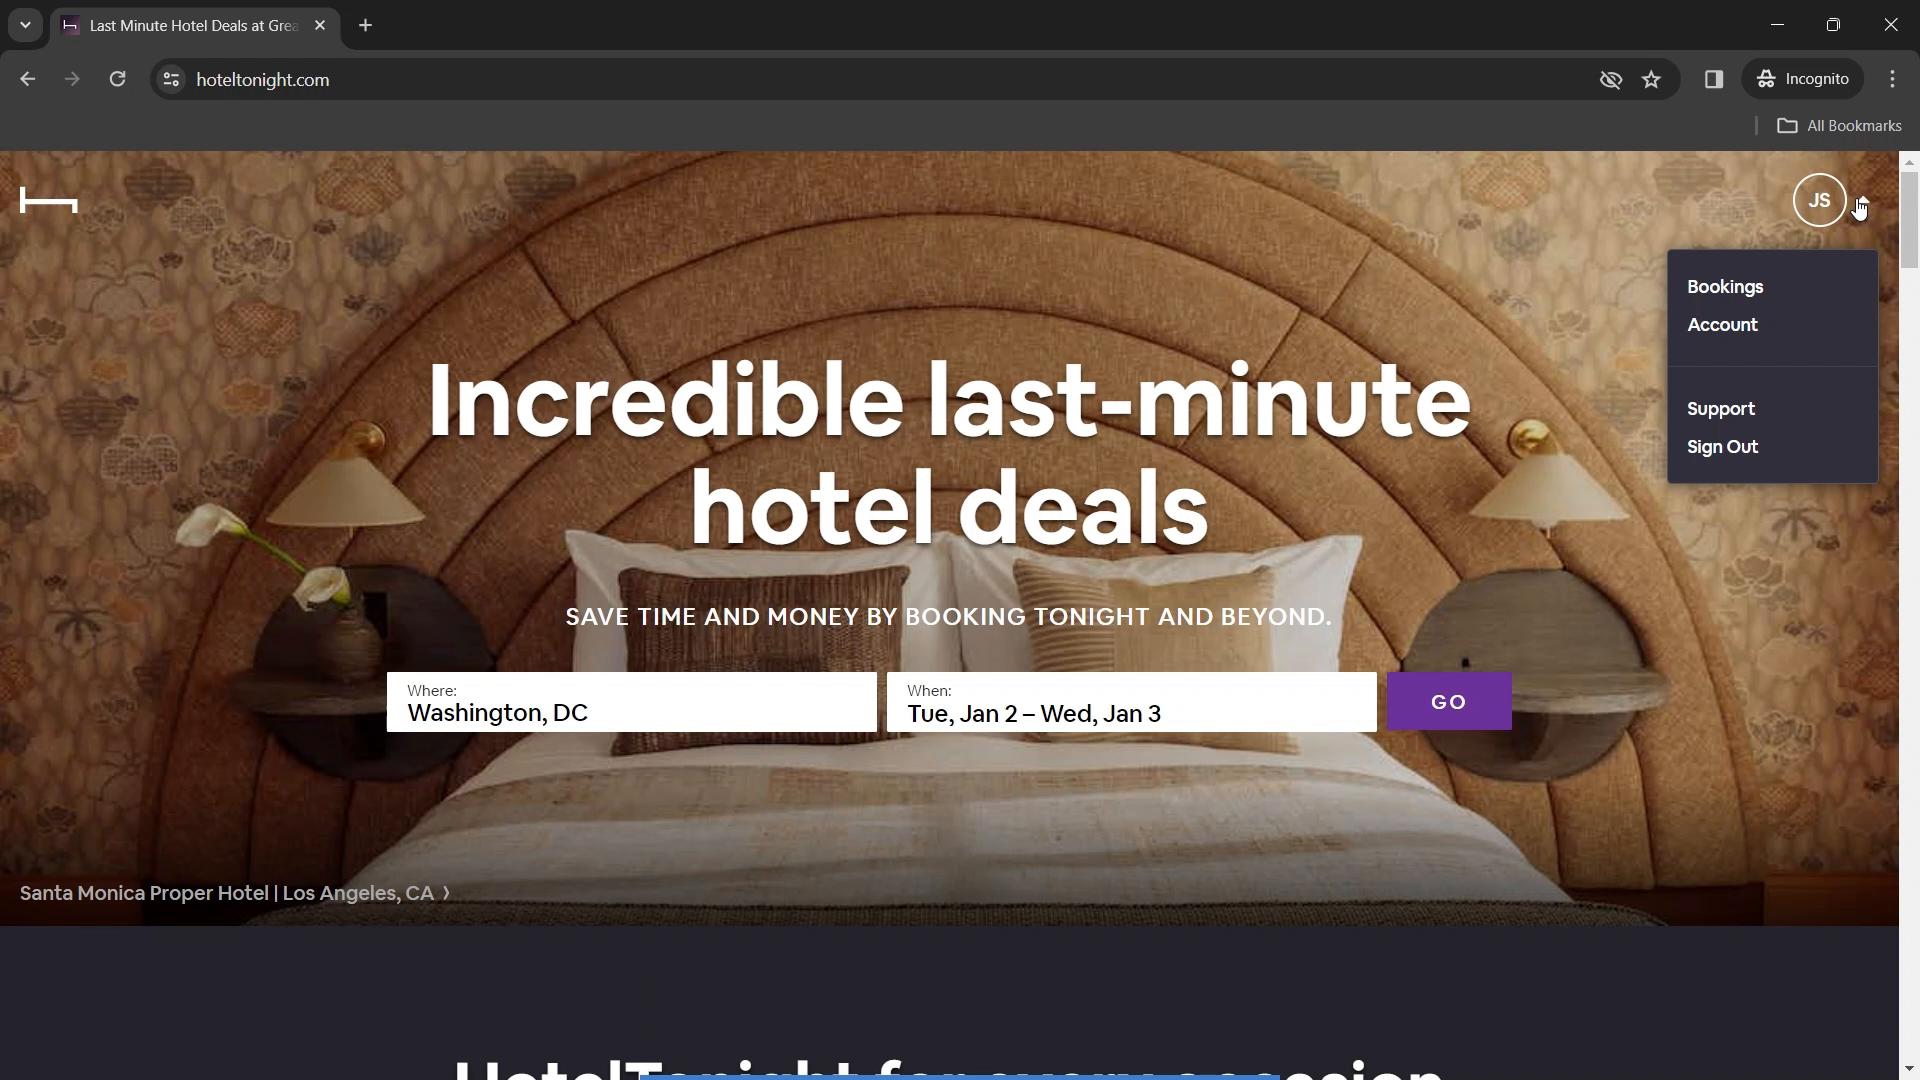1920x1080 pixels.
Task: Click the browser tab list dropdown arrow
Action: (24, 25)
